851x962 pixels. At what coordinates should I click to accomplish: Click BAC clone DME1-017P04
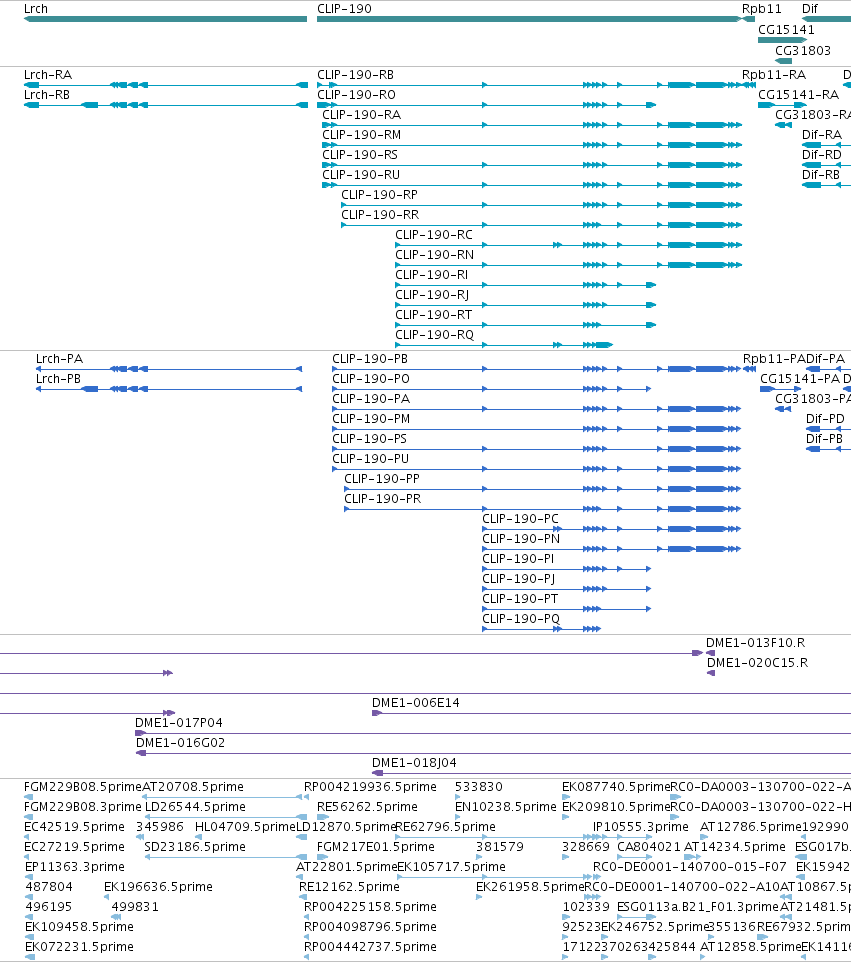click(179, 723)
